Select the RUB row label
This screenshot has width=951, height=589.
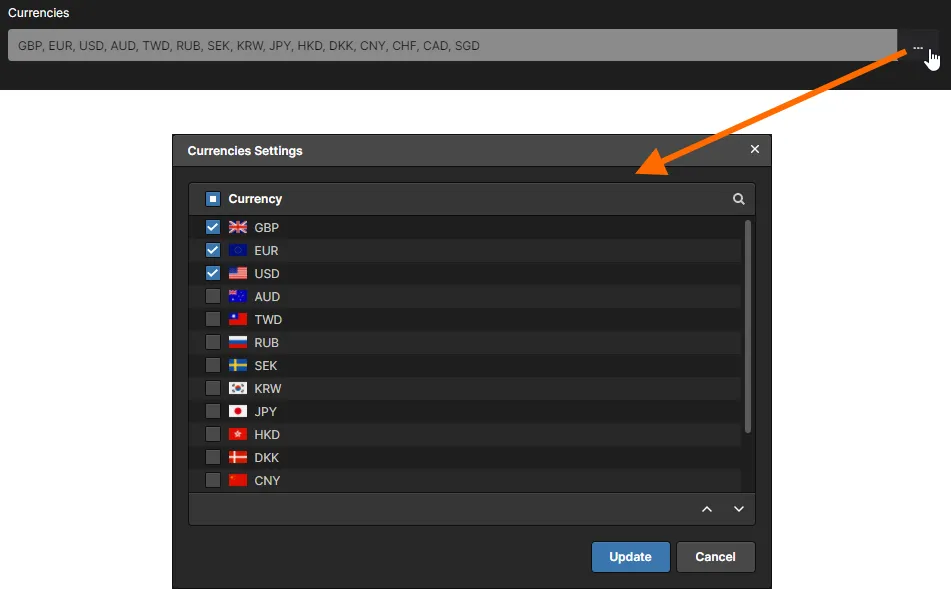[x=266, y=343]
